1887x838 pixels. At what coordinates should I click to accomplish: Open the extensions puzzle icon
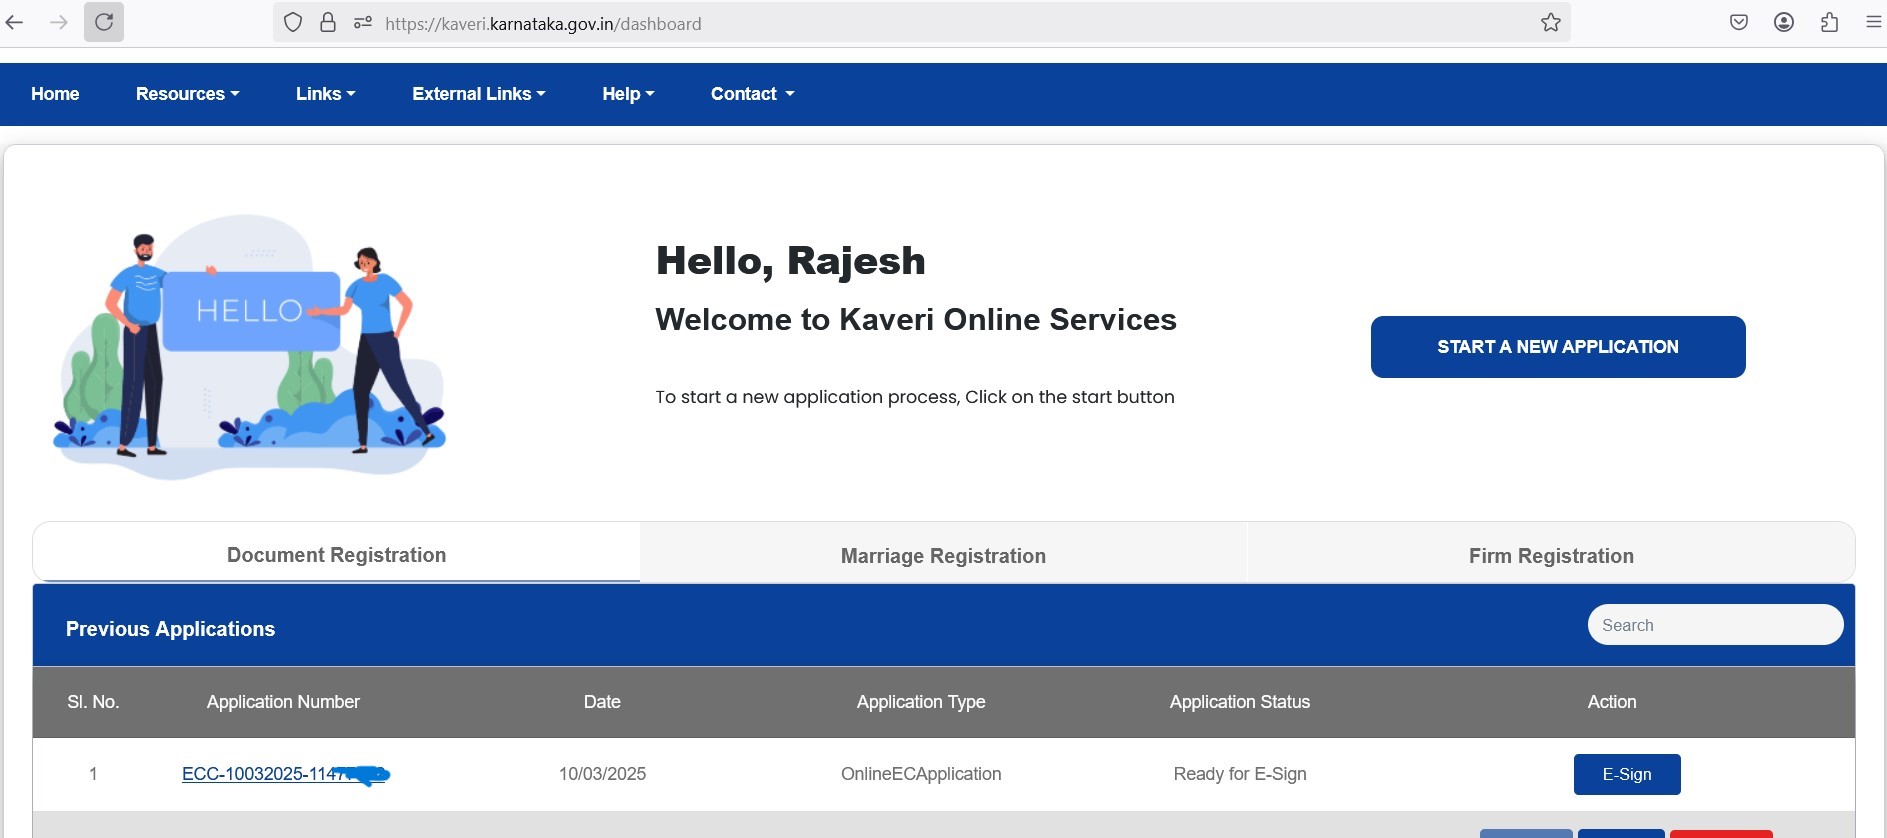(x=1829, y=22)
